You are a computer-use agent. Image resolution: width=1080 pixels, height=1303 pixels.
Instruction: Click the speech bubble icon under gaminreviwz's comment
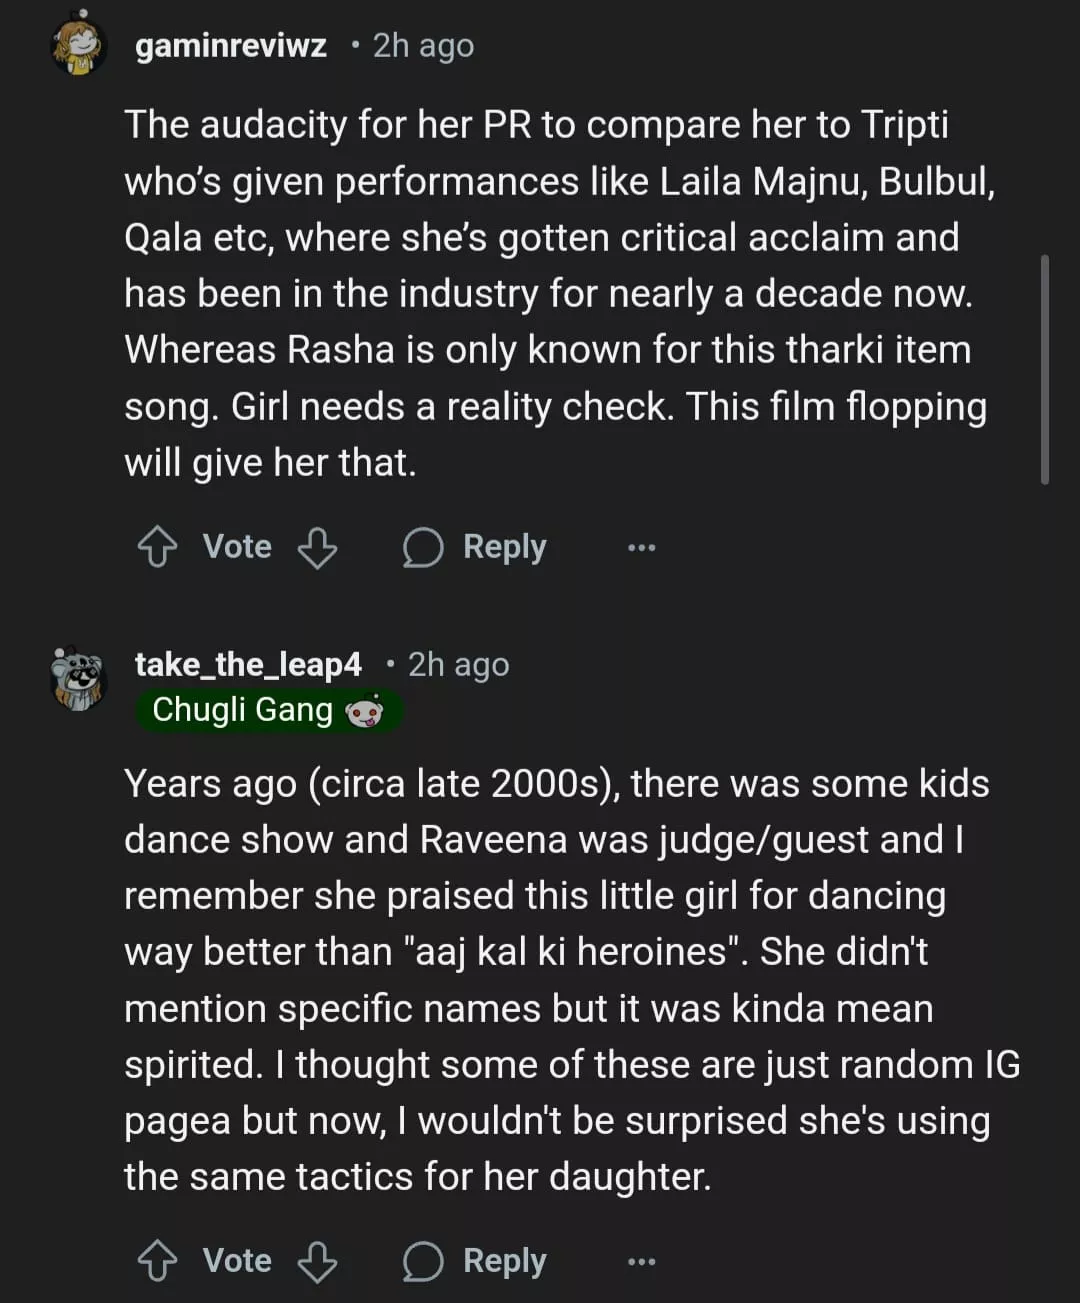click(x=422, y=547)
